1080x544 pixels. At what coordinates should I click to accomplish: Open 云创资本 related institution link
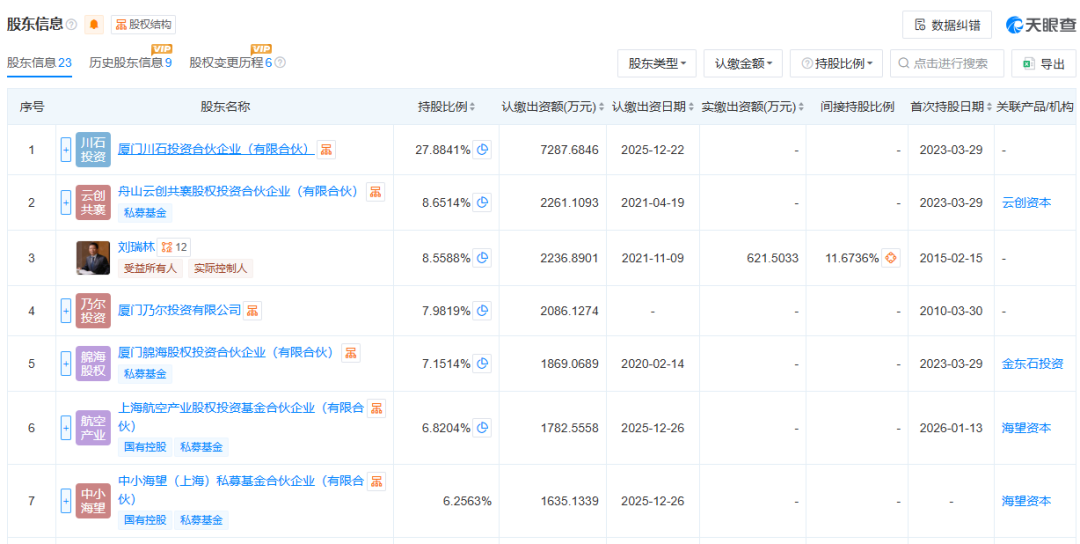[x=1026, y=202]
